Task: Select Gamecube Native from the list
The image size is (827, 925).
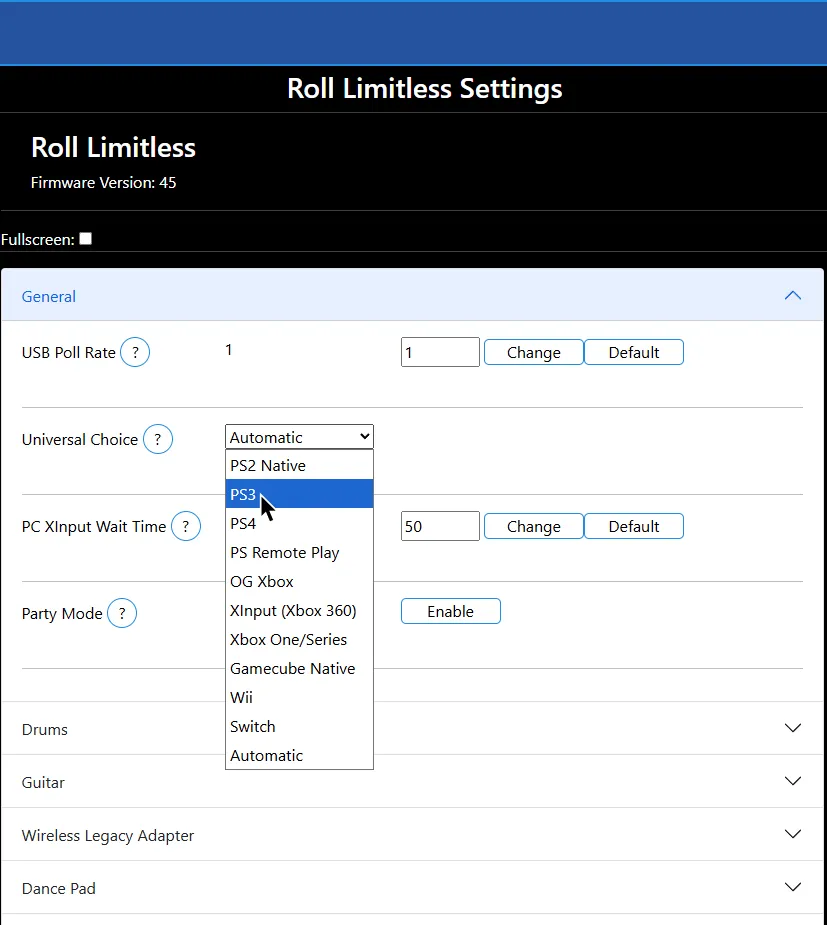Action: [x=292, y=668]
